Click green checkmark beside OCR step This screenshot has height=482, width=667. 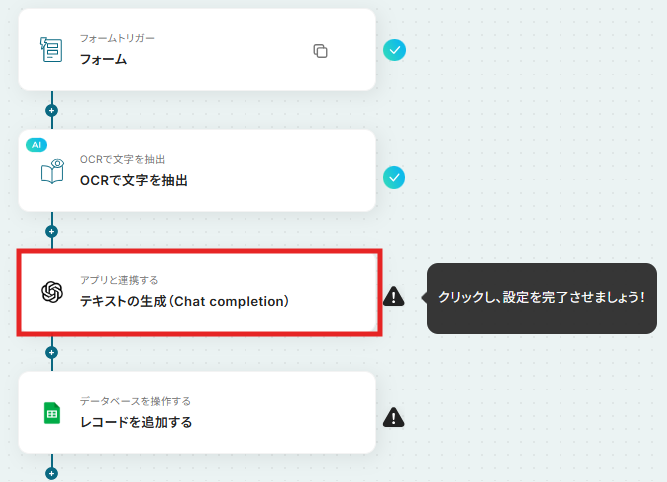click(x=394, y=177)
